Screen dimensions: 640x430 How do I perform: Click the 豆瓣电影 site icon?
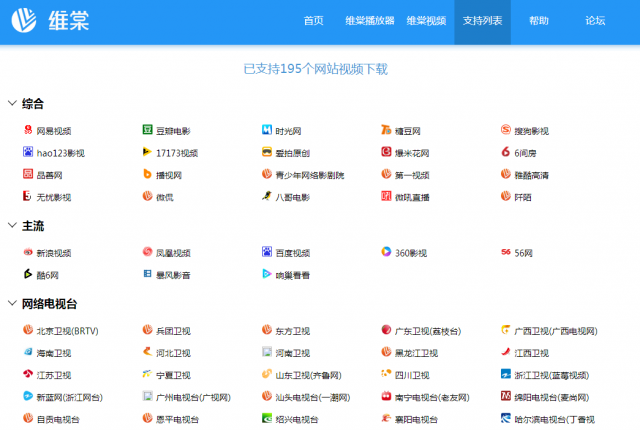point(147,130)
